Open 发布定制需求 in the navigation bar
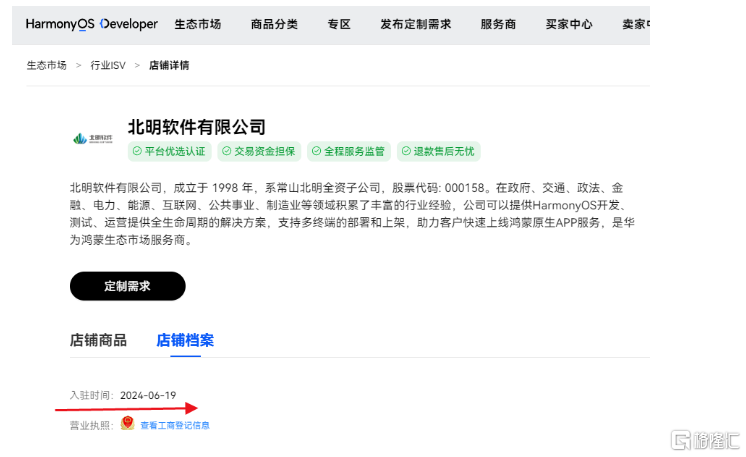 tap(416, 24)
